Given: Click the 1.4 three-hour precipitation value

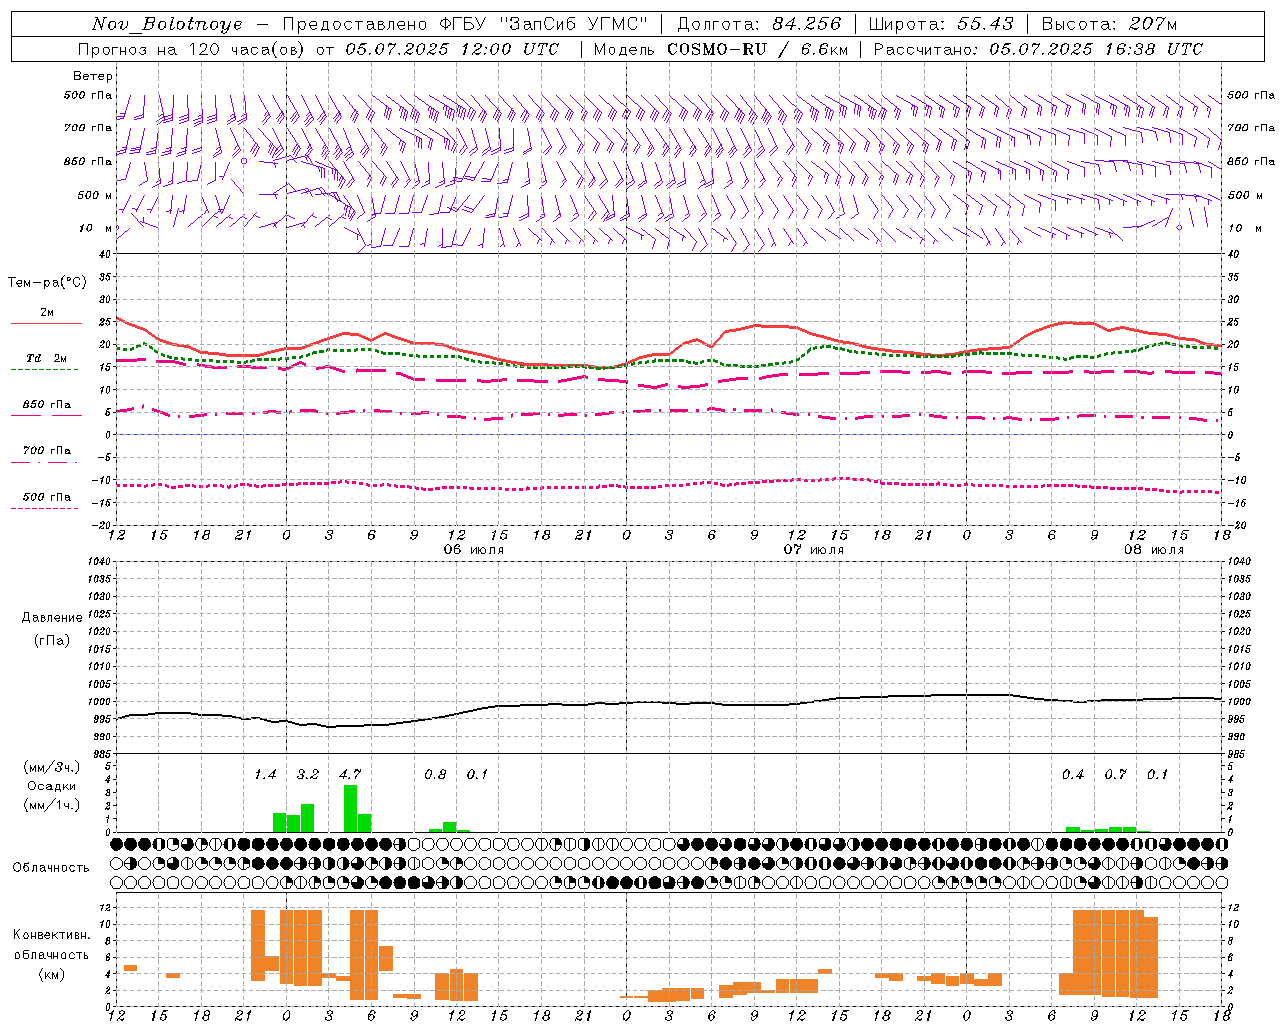Looking at the screenshot, I should point(265,775).
